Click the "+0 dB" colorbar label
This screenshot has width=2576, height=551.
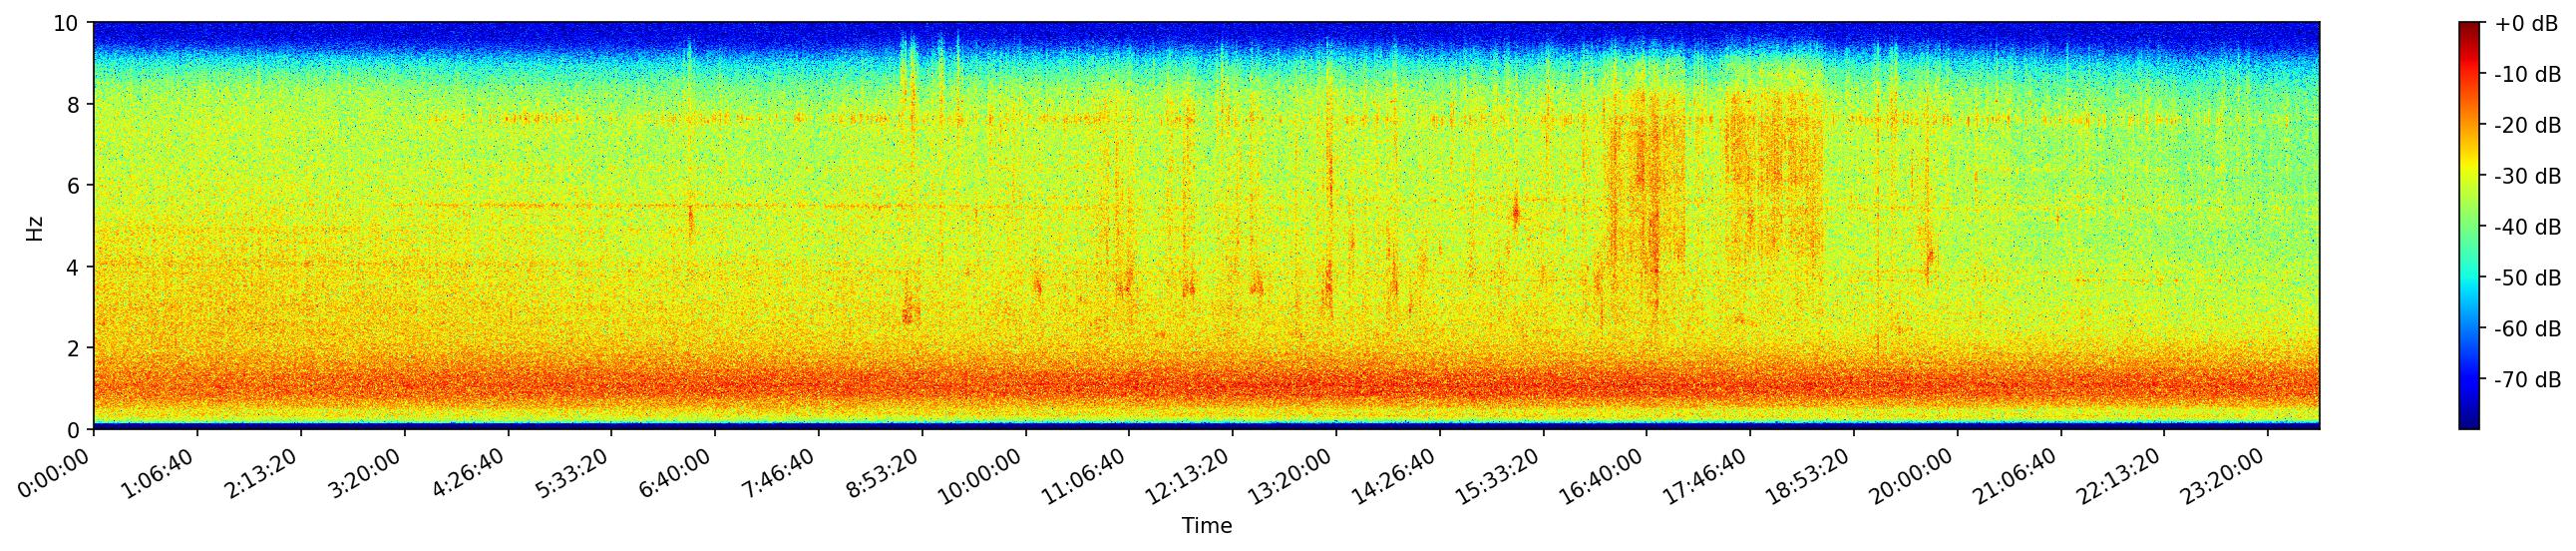click(x=2526, y=24)
